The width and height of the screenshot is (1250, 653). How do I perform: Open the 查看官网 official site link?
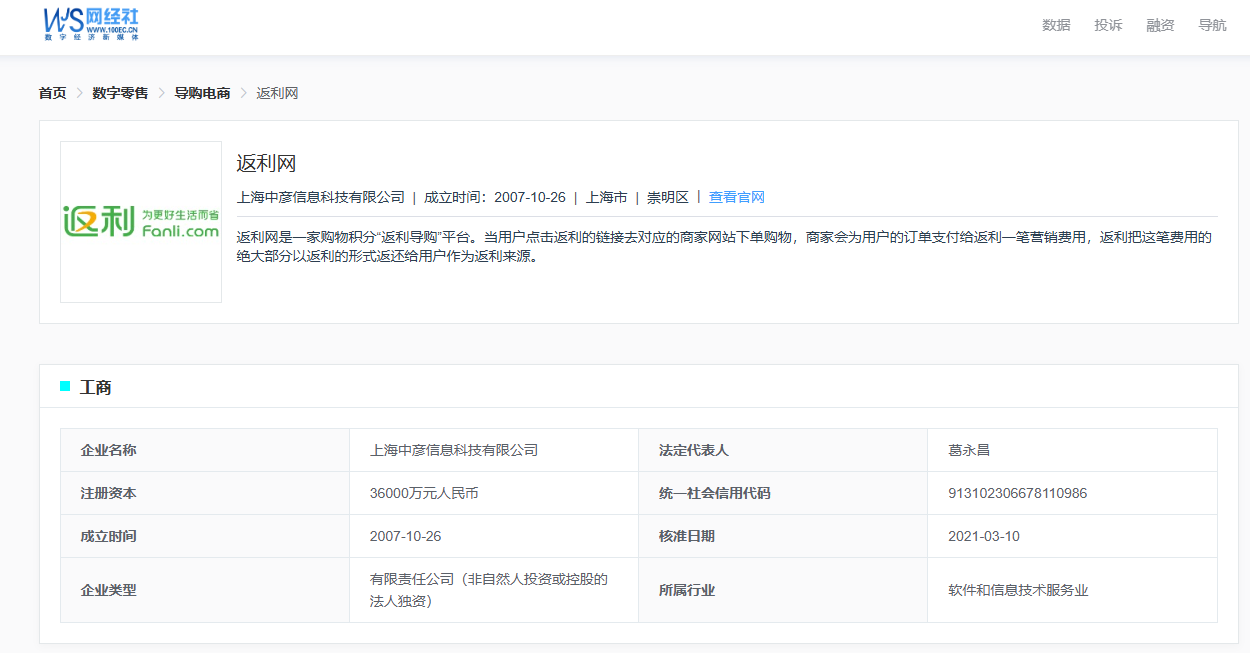pos(736,197)
